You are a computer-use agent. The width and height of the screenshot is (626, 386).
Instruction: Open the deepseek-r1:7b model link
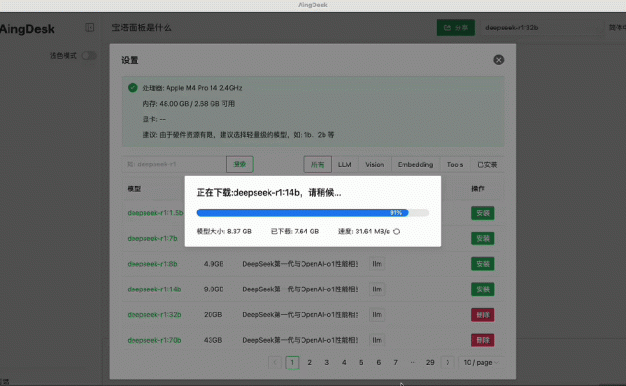(x=152, y=238)
